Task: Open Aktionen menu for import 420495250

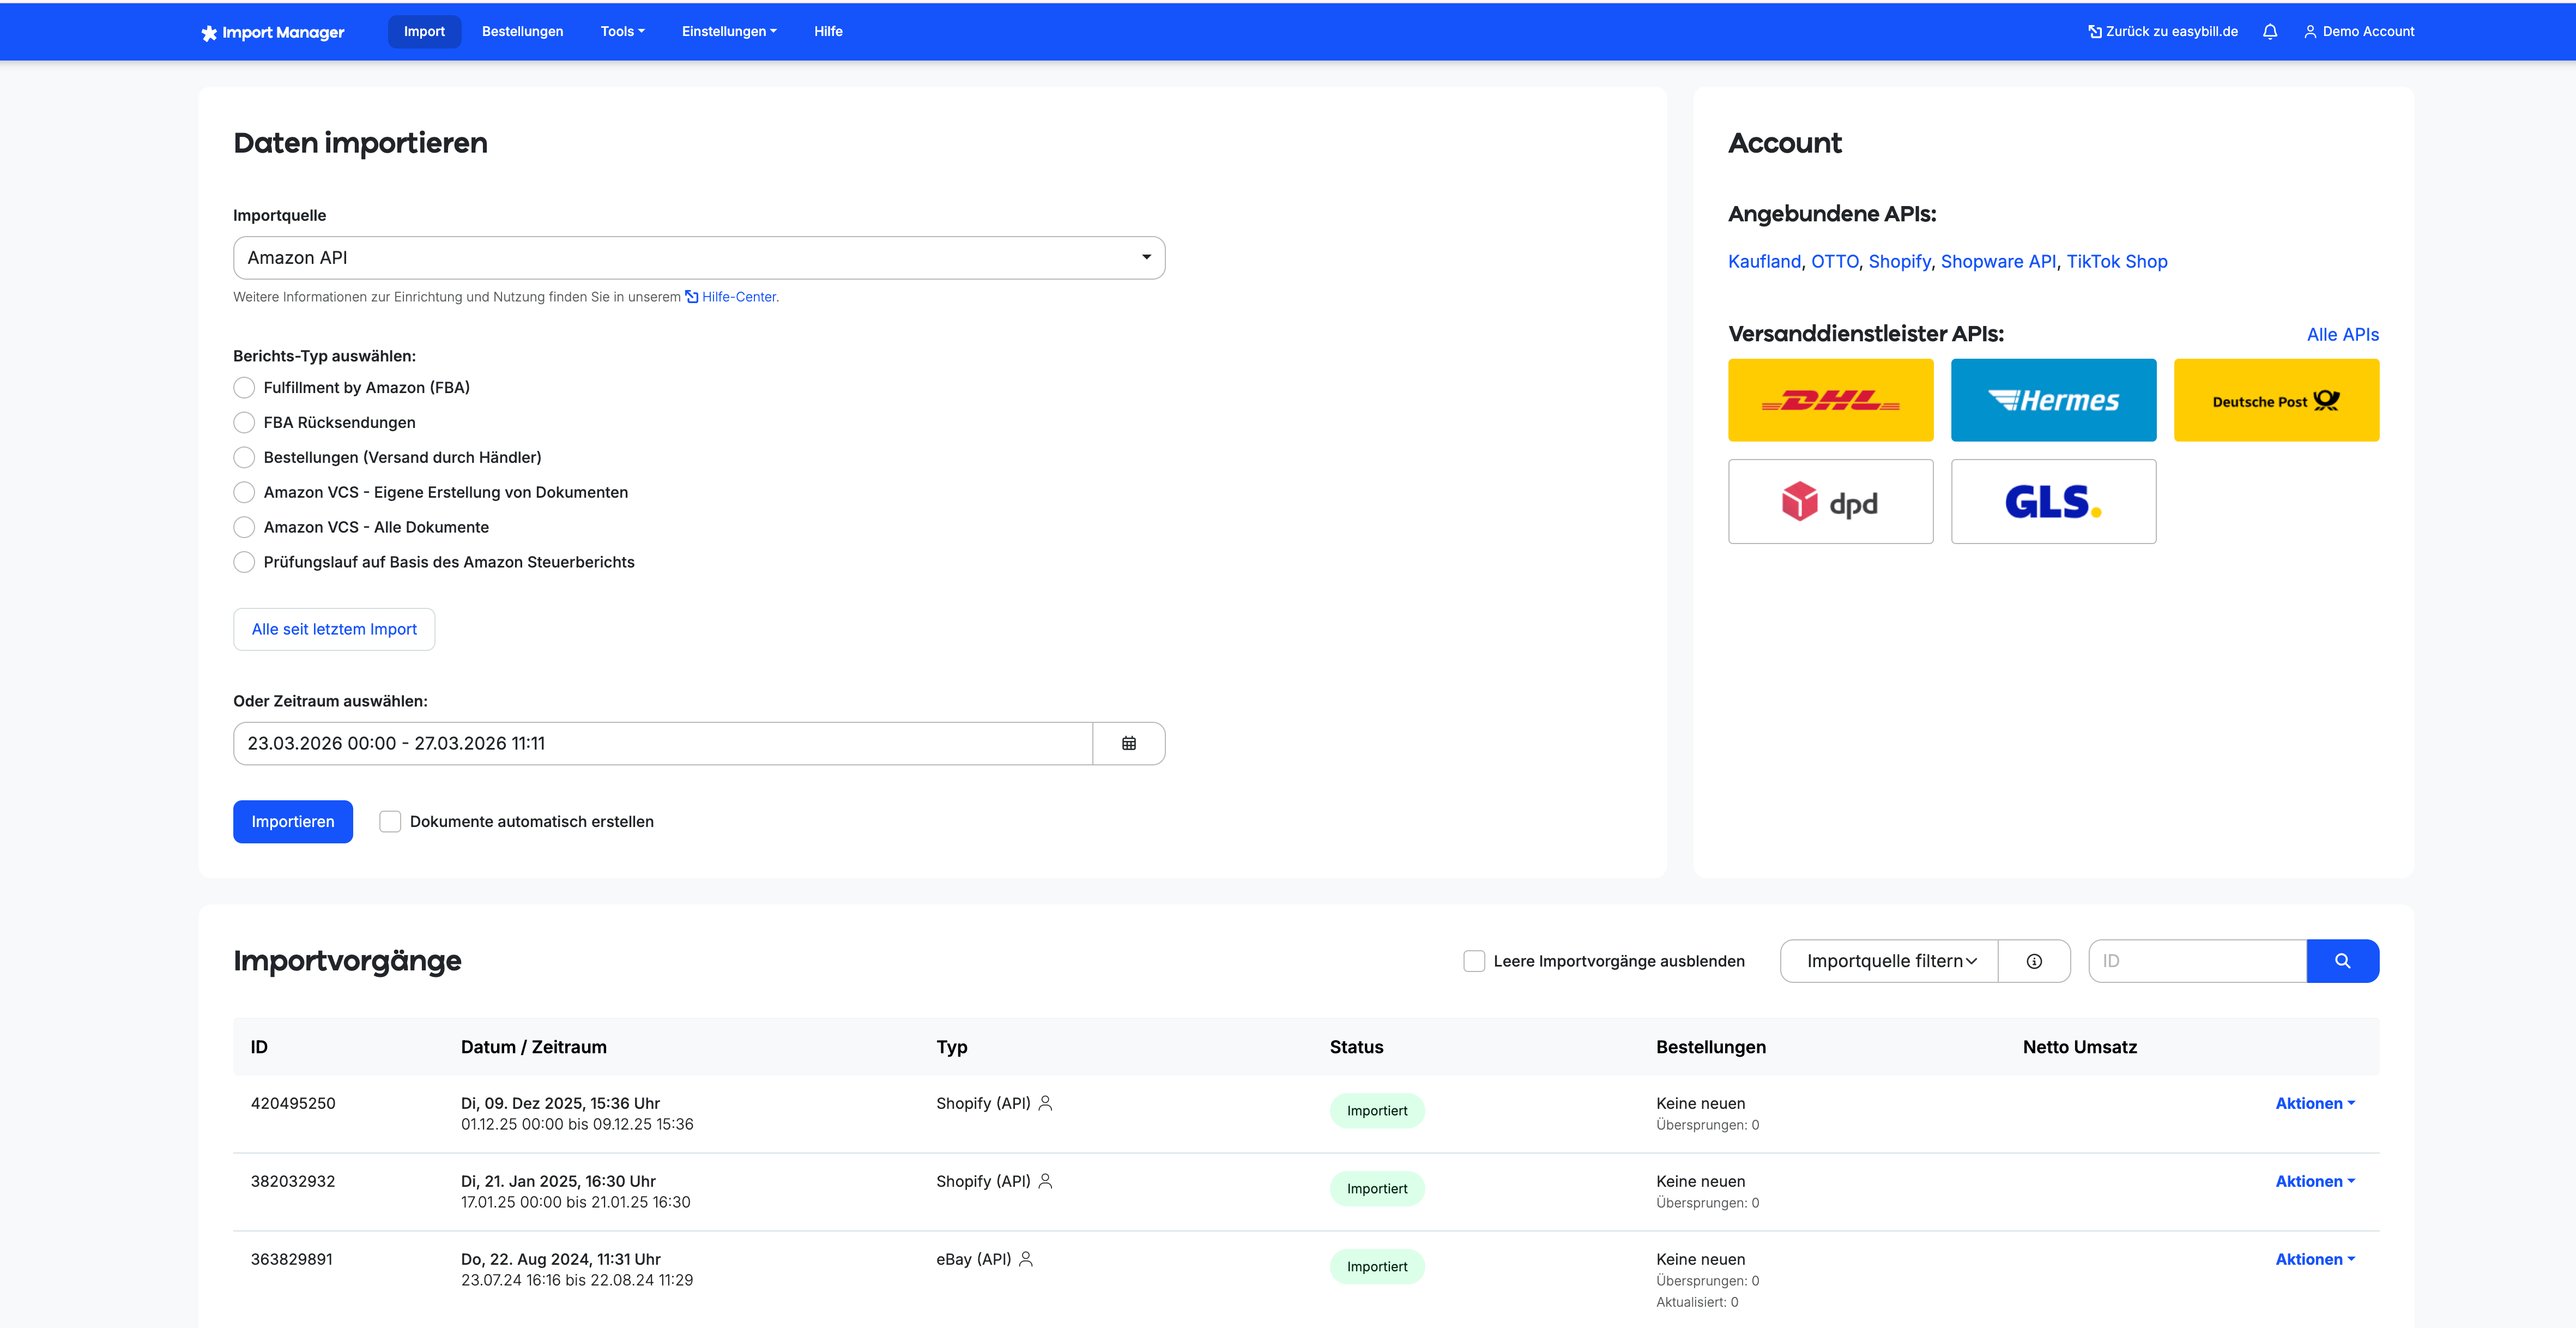Action: click(x=2314, y=1103)
